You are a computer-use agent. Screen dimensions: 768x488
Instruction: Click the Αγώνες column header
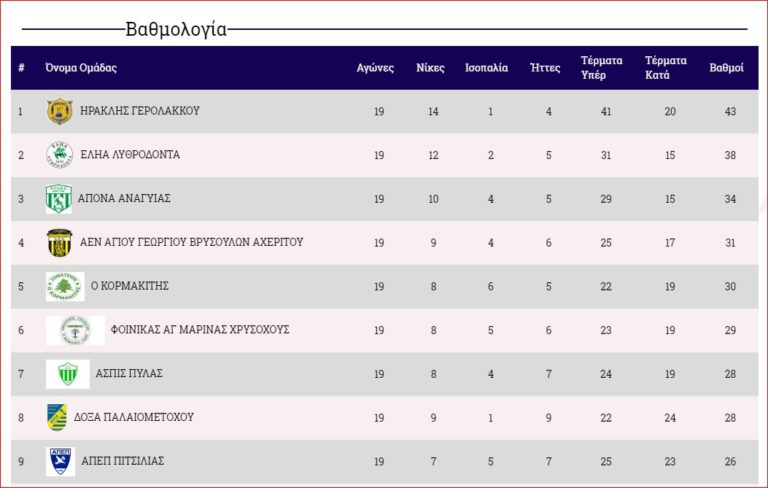pos(374,68)
